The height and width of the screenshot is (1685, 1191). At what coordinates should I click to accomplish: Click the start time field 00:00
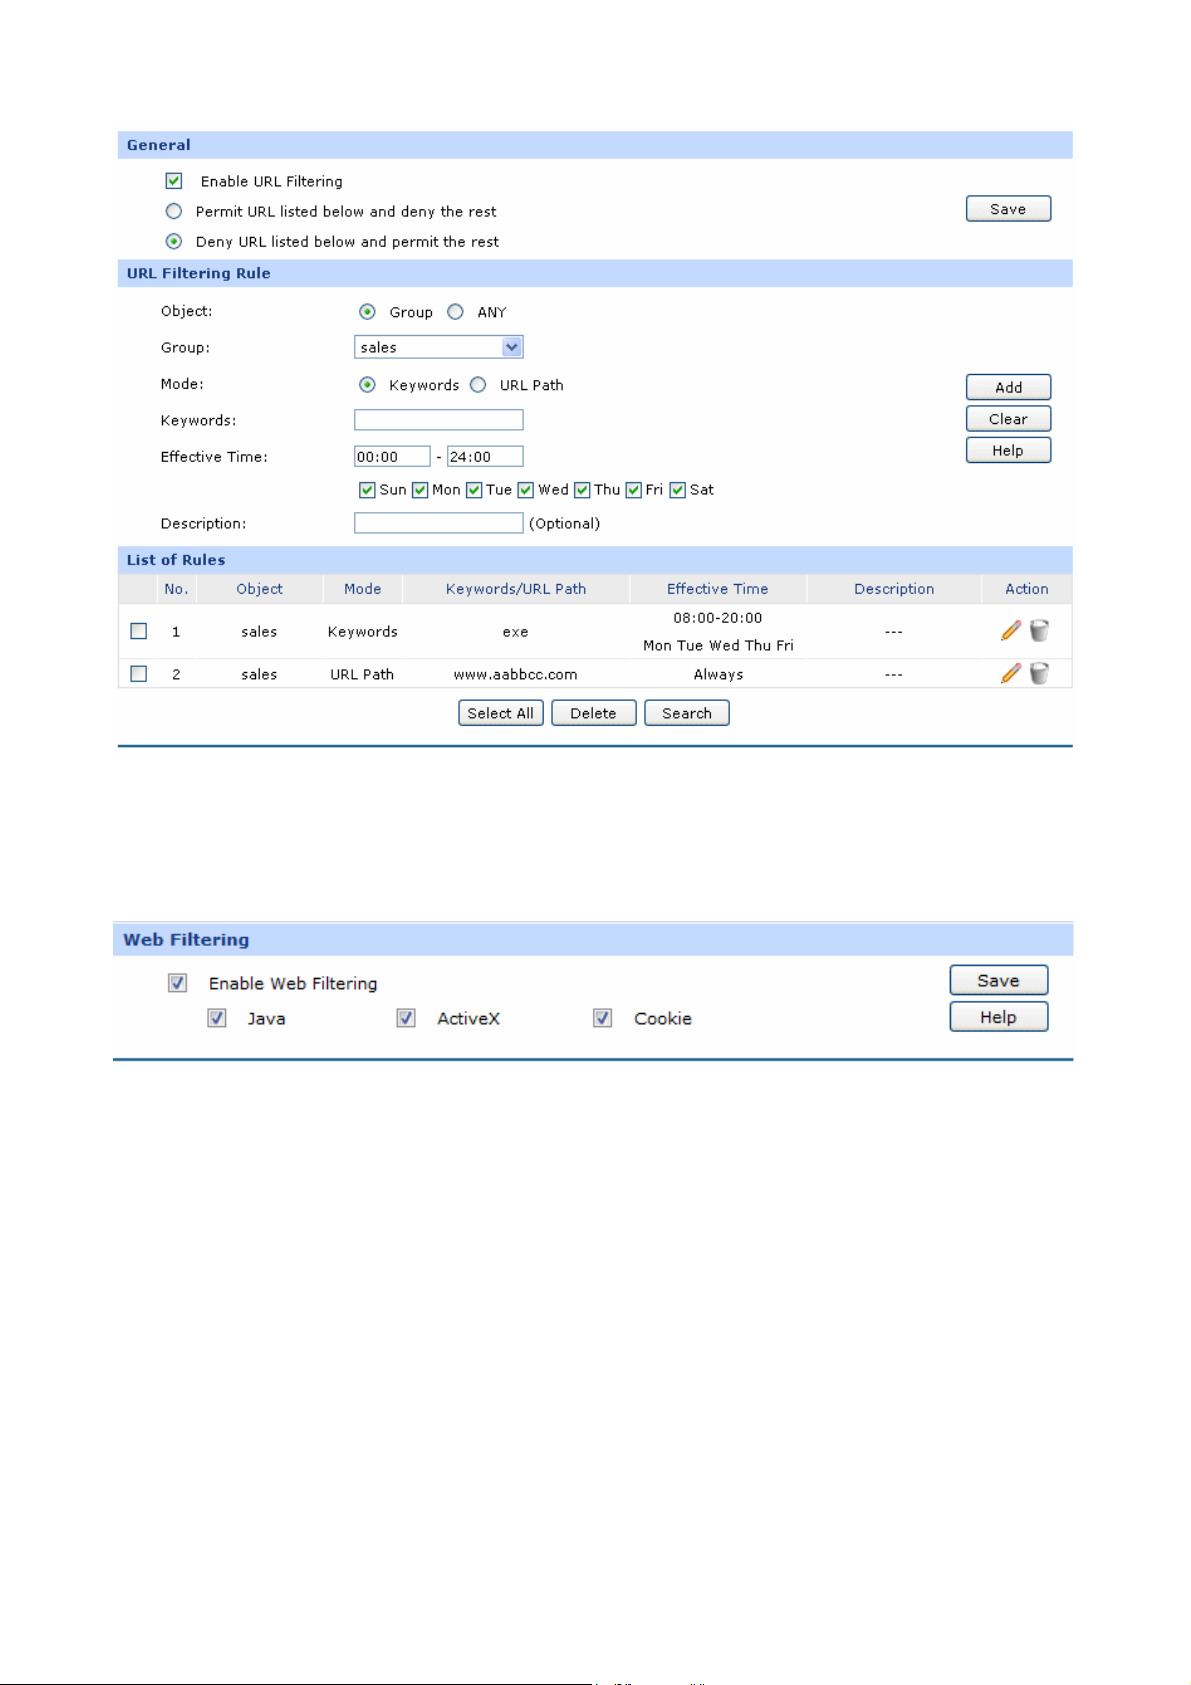tap(392, 457)
